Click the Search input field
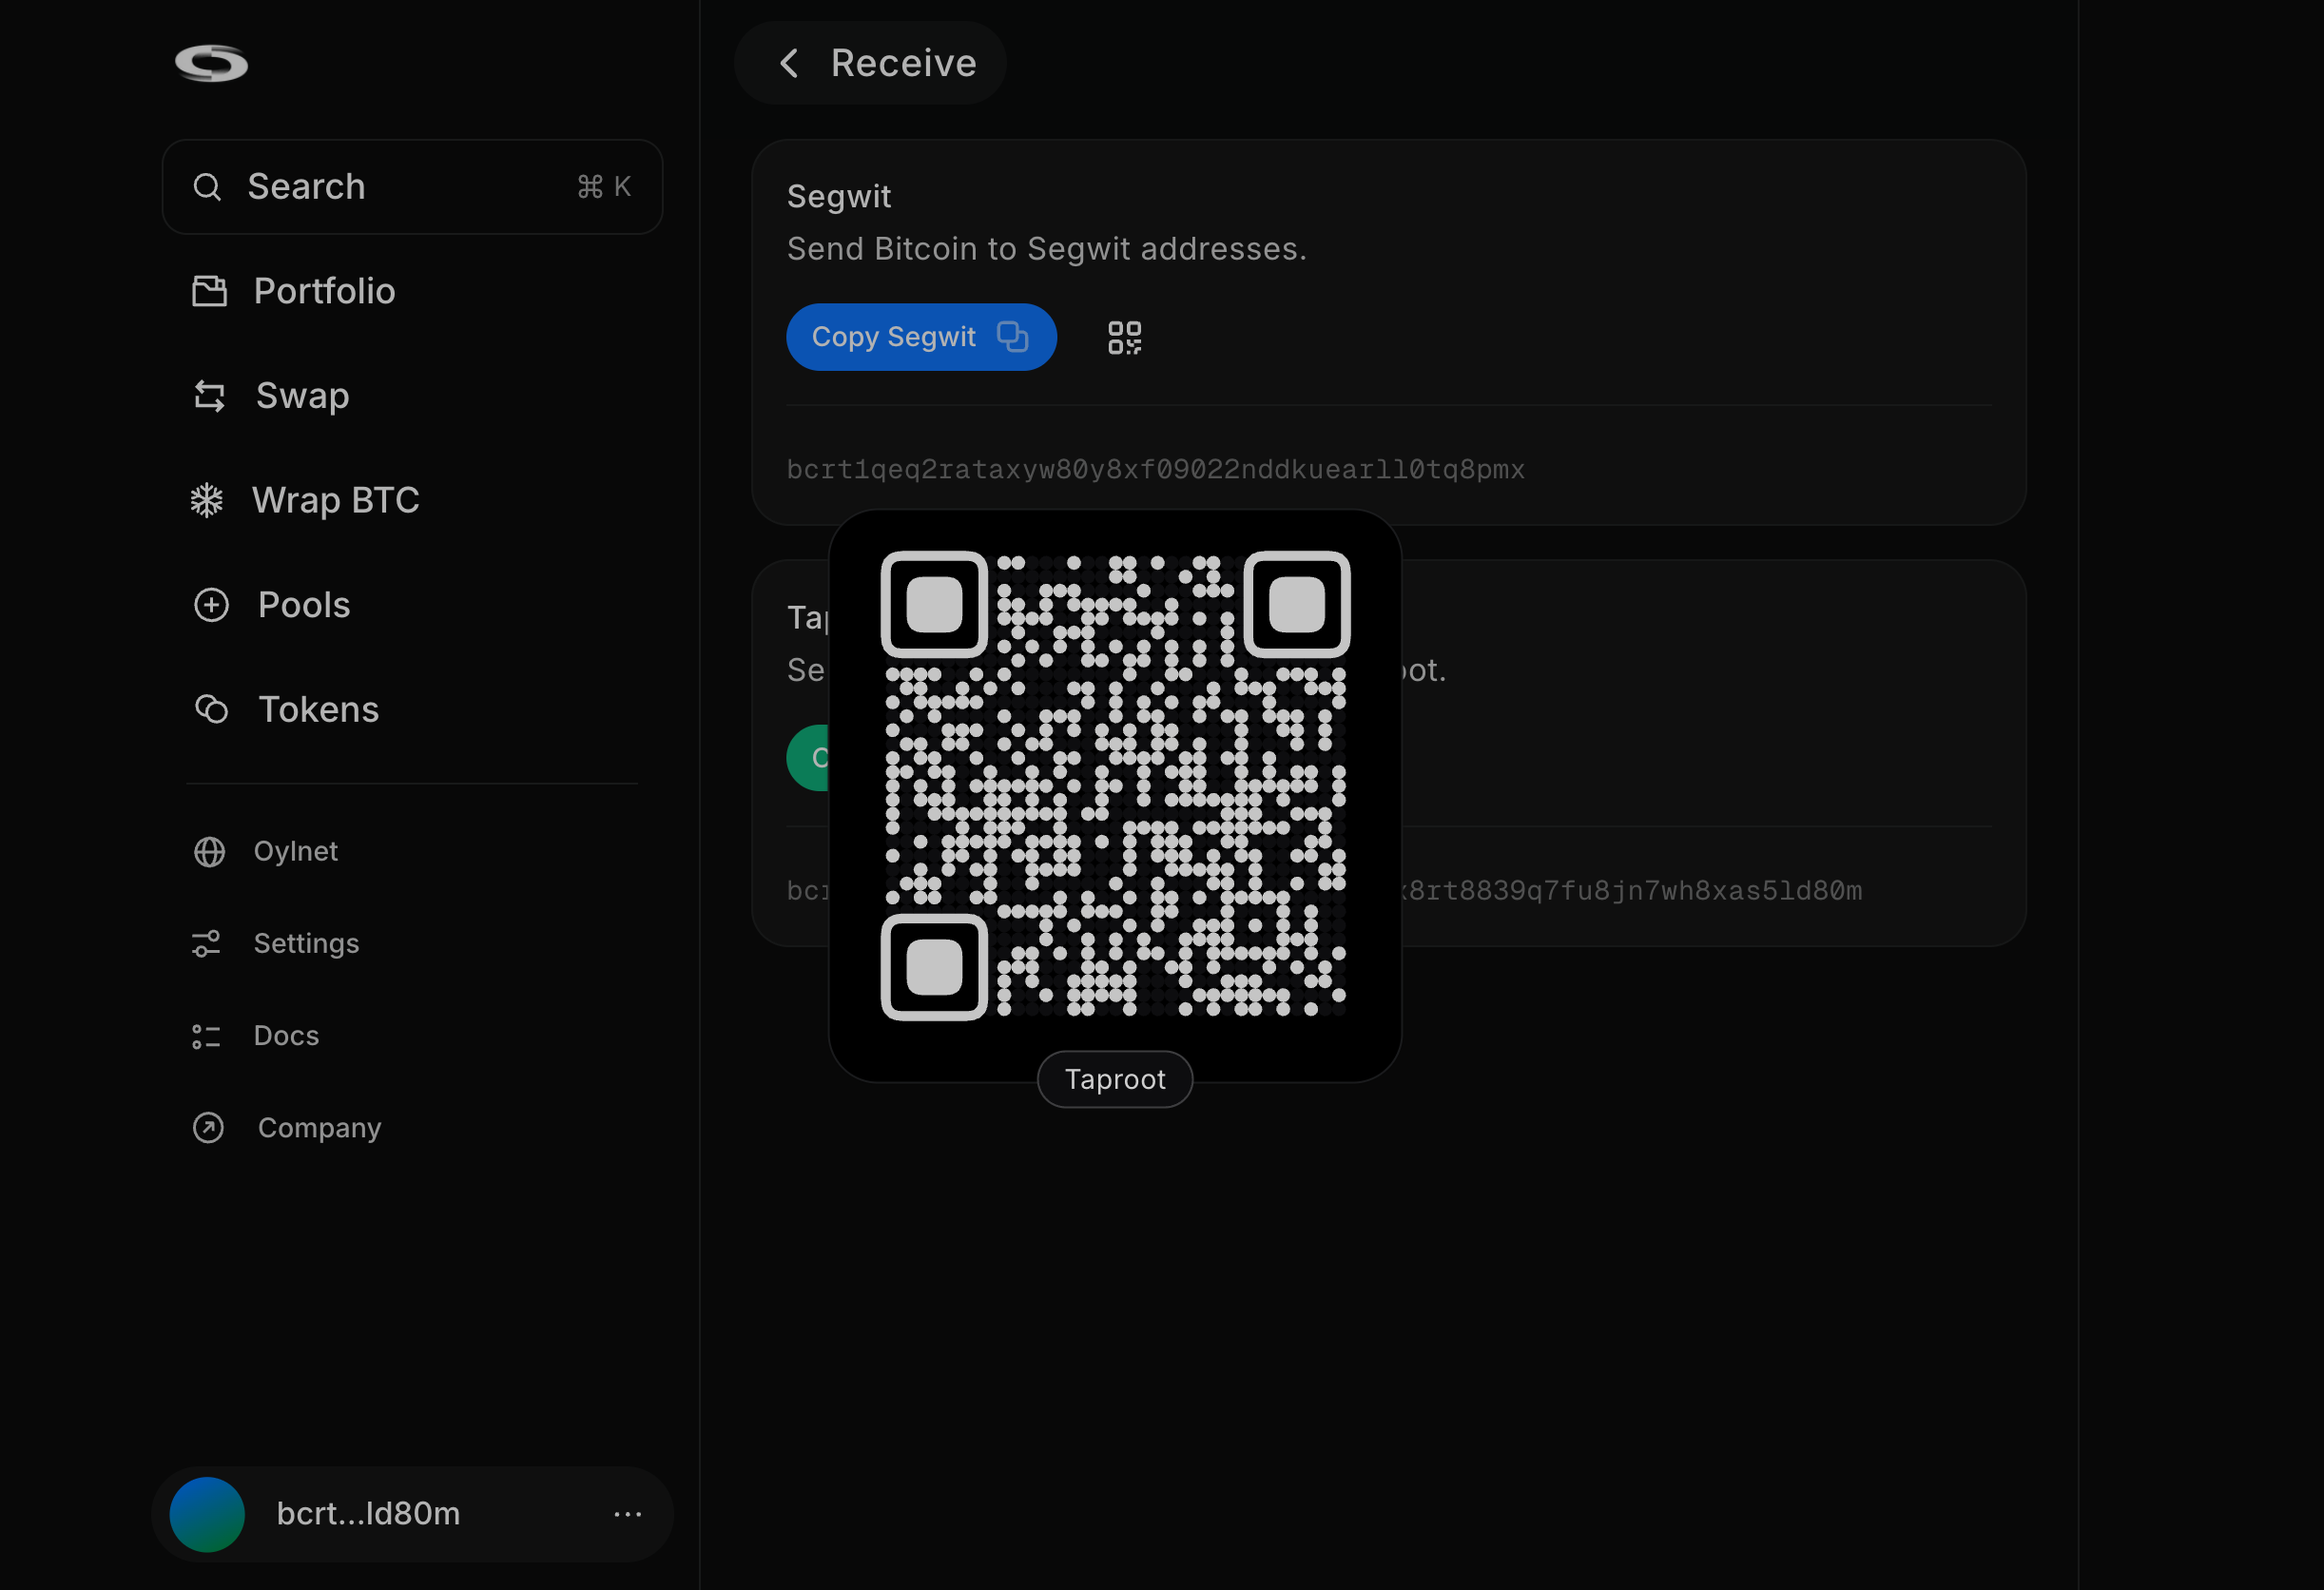 tap(412, 187)
